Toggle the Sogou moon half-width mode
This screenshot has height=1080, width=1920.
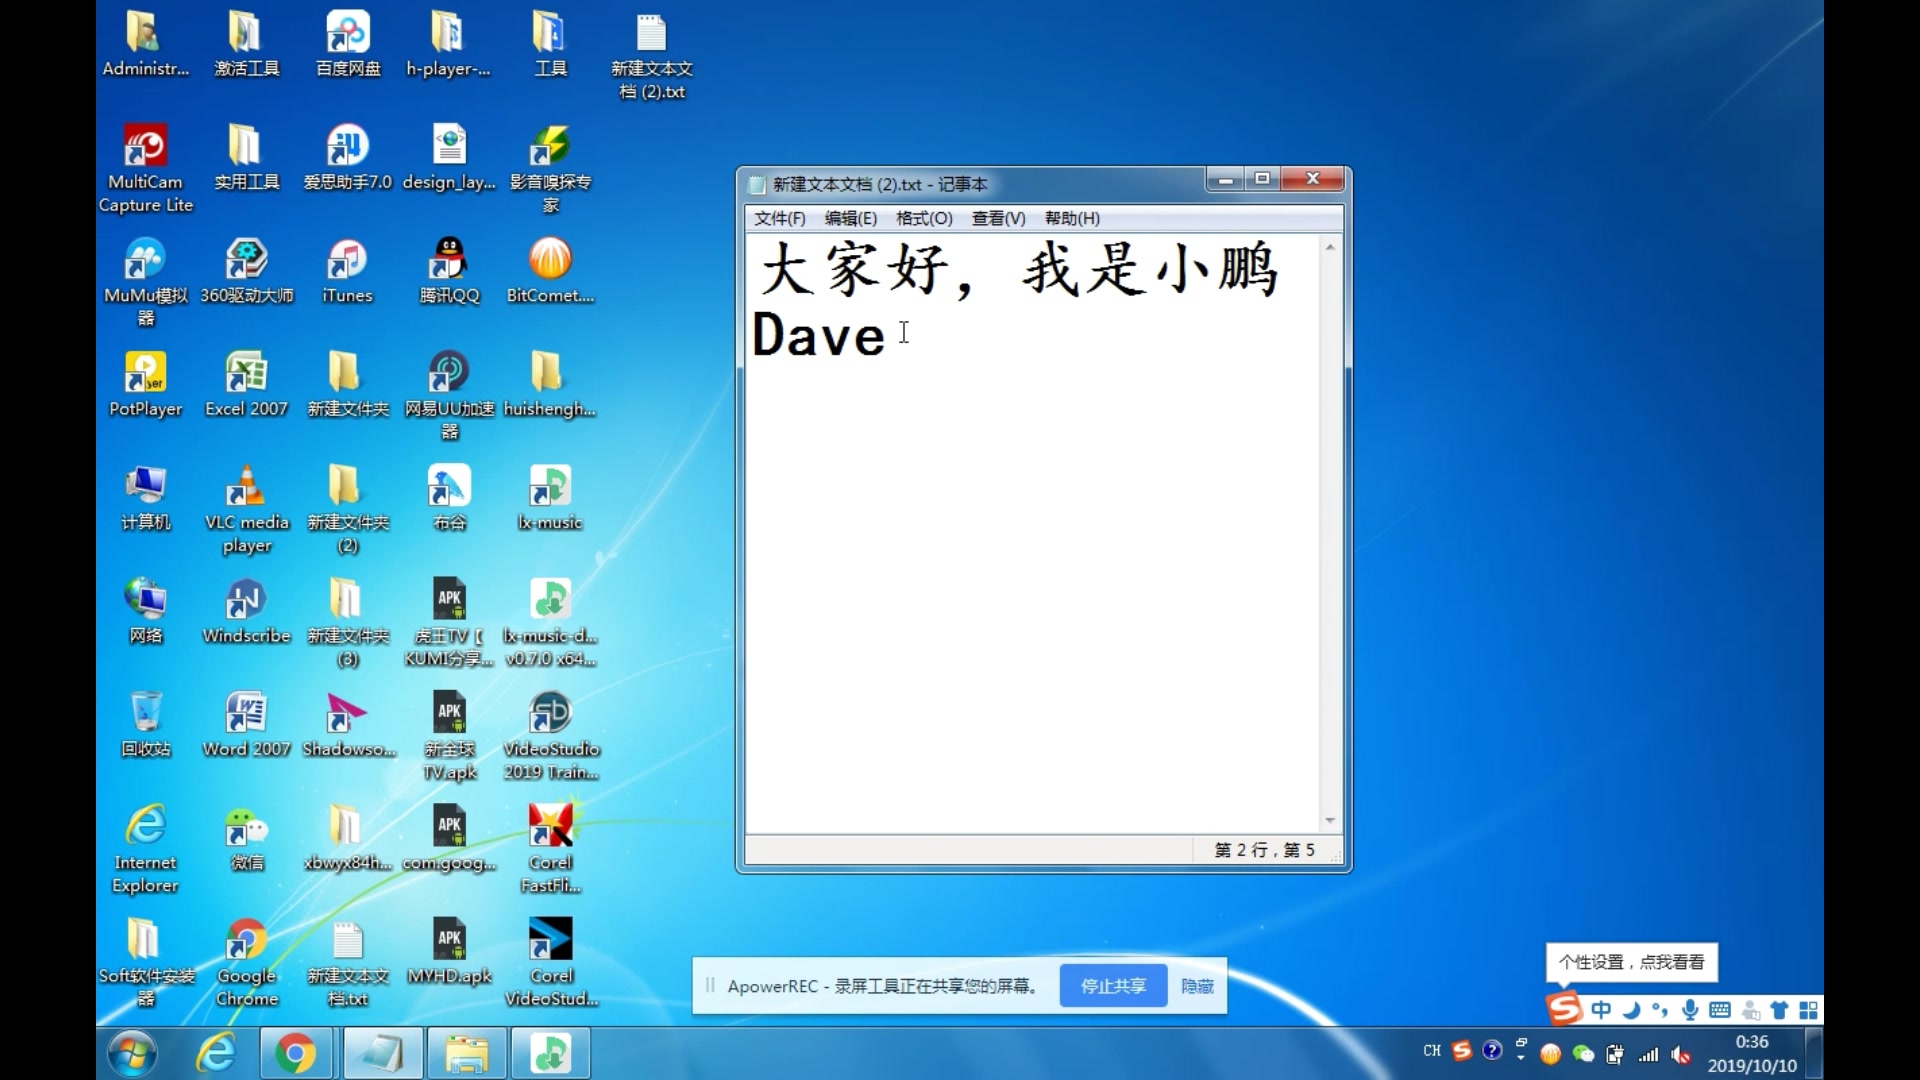click(1631, 1010)
